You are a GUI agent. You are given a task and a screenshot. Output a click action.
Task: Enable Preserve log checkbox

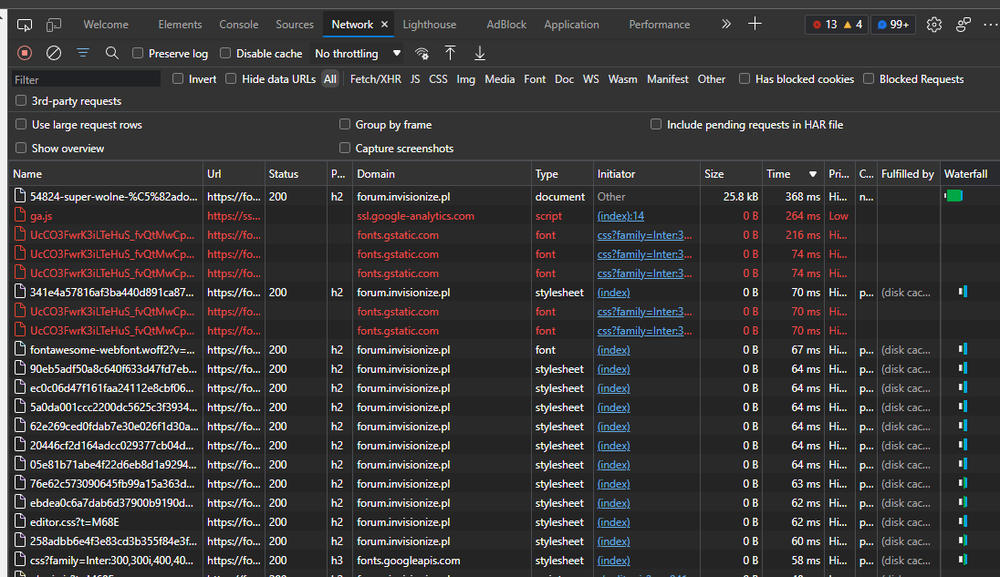click(x=138, y=53)
